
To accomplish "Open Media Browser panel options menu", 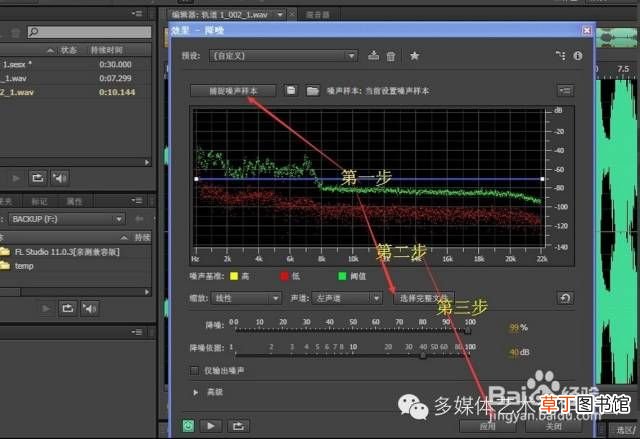I will tap(136, 201).
